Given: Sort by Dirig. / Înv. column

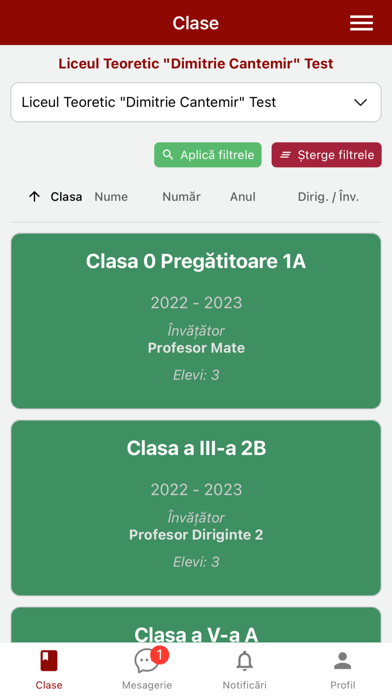Looking at the screenshot, I should pyautogui.click(x=328, y=197).
